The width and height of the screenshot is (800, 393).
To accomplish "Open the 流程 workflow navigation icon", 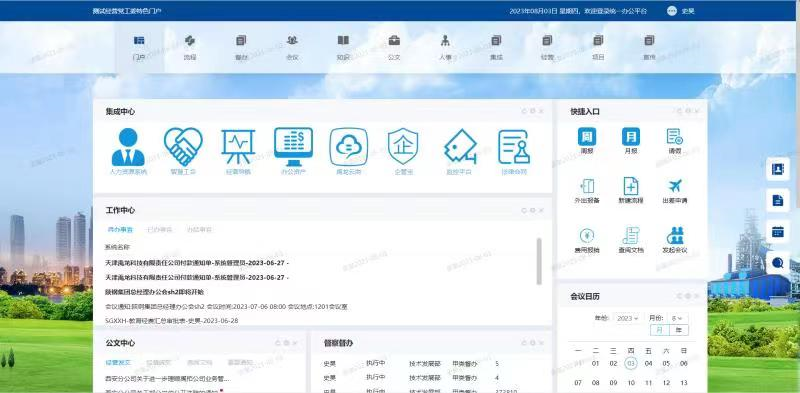I will (190, 40).
